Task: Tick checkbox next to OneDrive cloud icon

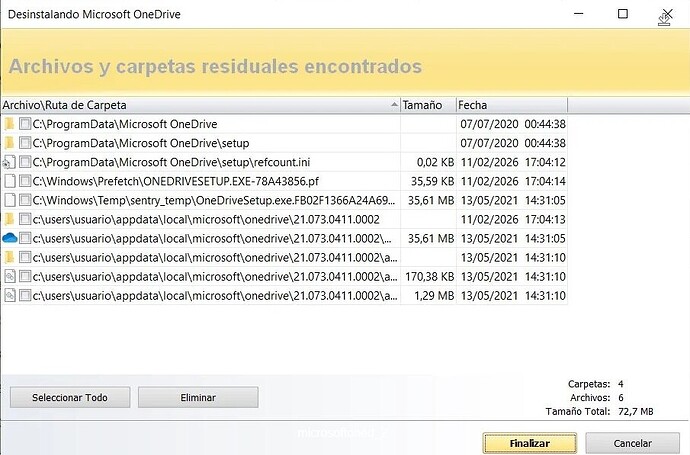Action: pos(25,239)
